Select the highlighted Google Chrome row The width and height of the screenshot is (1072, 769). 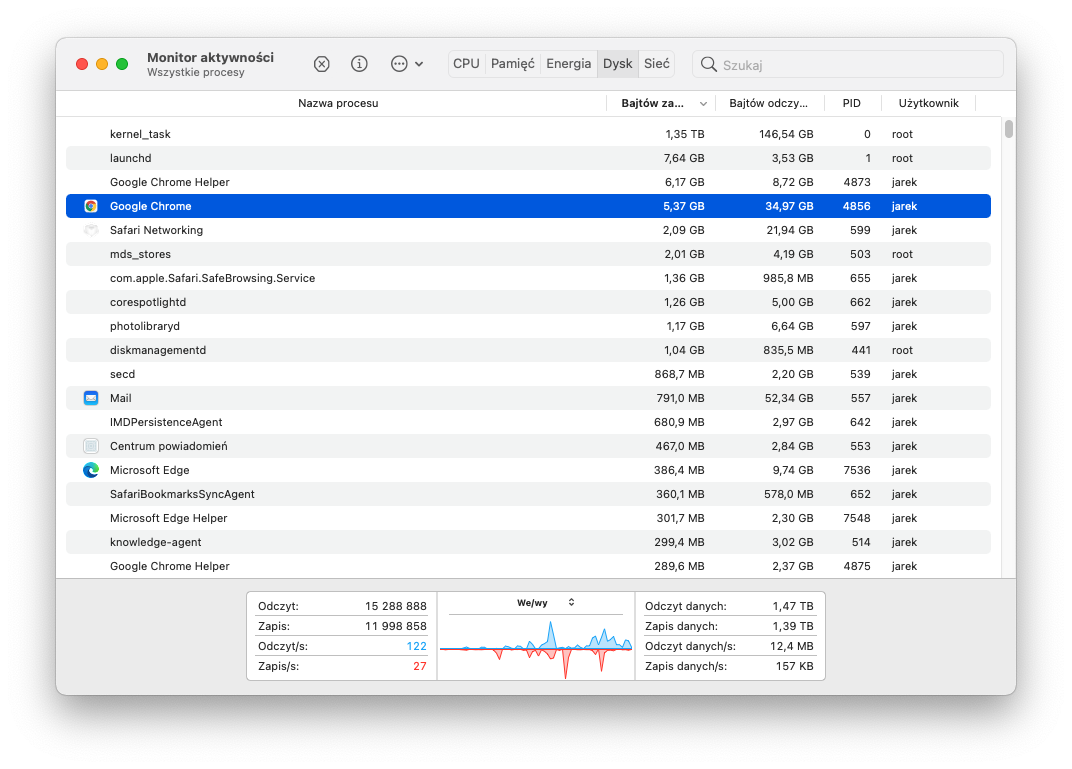tap(528, 206)
